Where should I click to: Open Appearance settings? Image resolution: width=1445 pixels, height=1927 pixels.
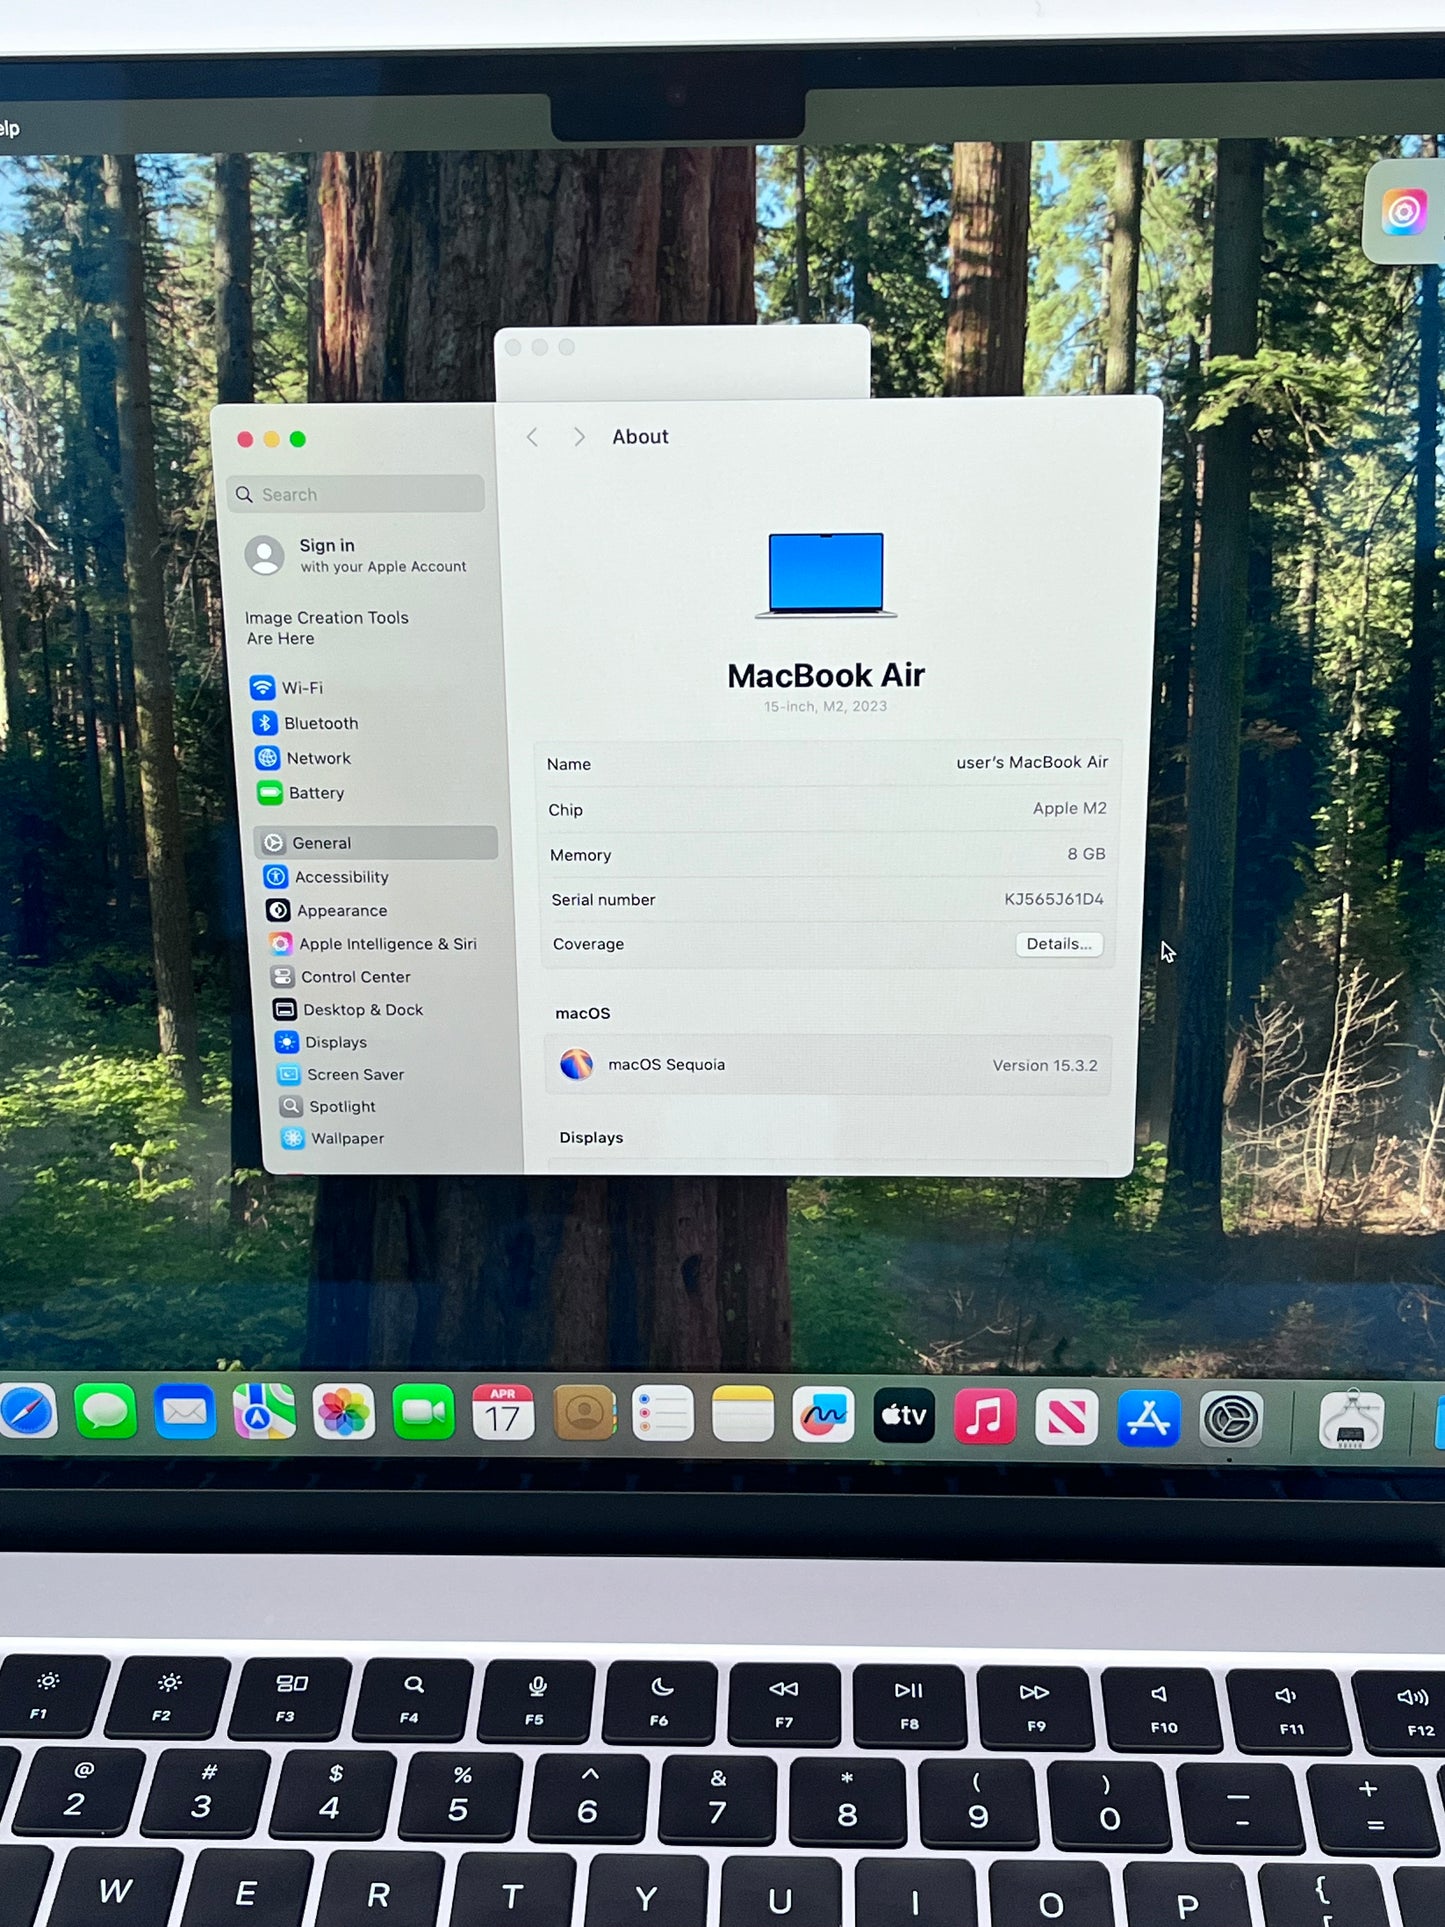(327, 911)
